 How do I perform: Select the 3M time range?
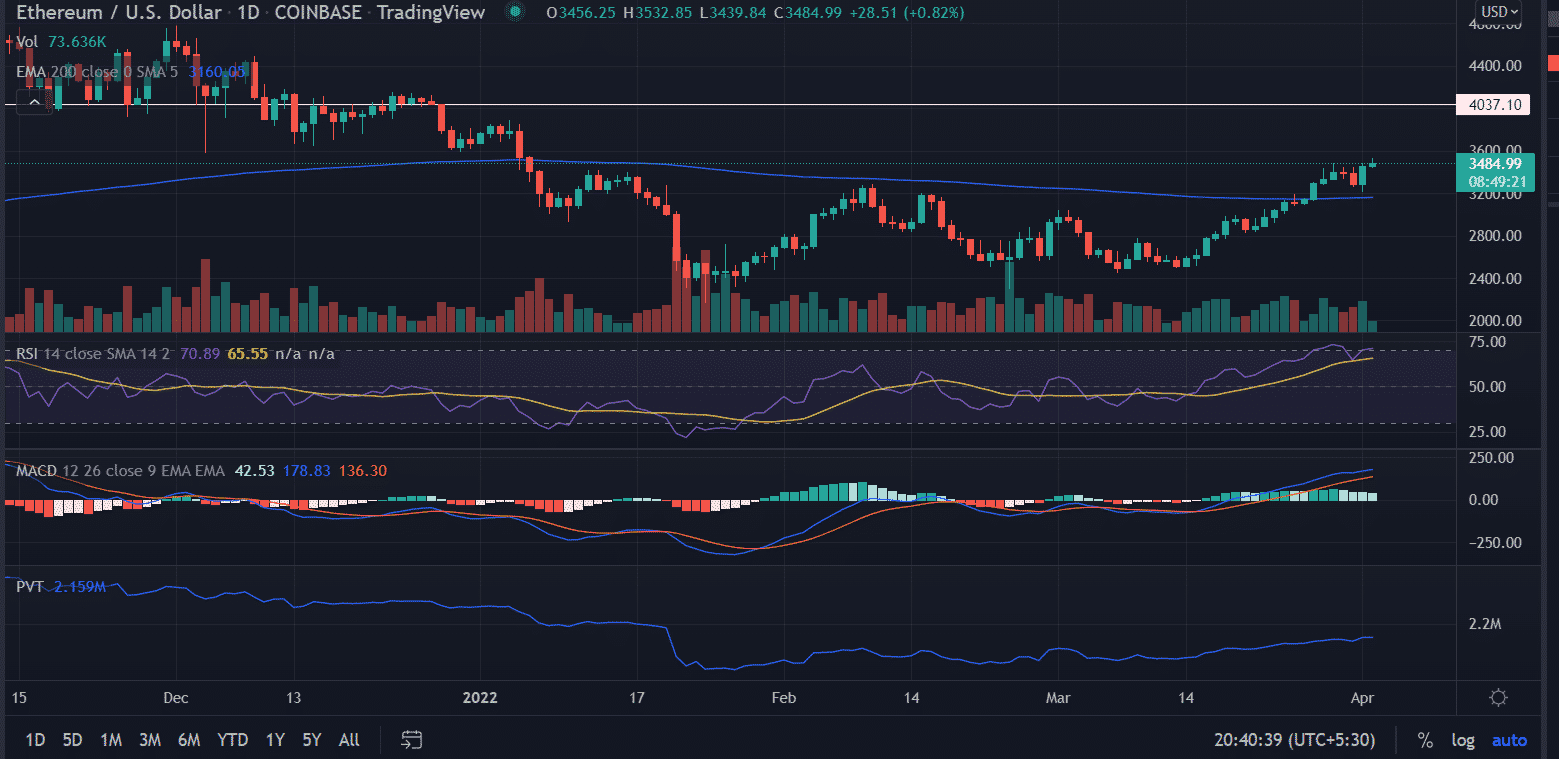(150, 740)
